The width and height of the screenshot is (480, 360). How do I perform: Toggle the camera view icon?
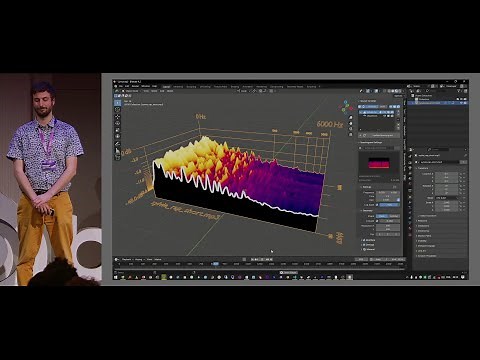click(x=350, y=129)
